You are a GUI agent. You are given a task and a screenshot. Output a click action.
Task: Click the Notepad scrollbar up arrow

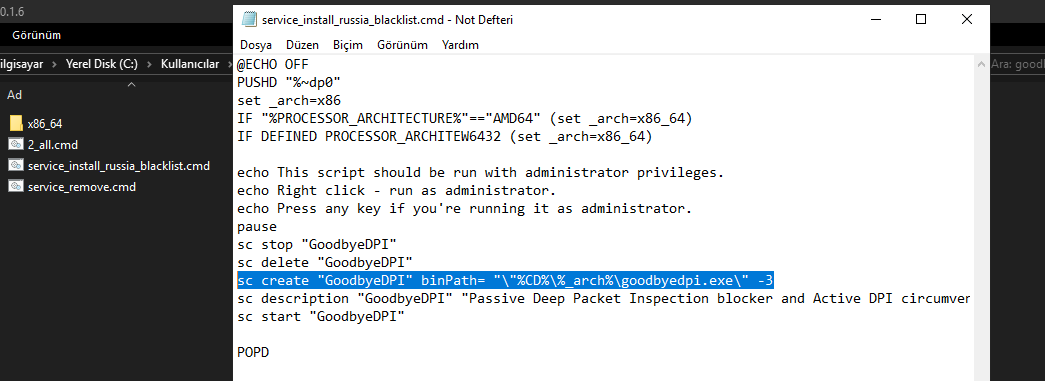[x=981, y=64]
